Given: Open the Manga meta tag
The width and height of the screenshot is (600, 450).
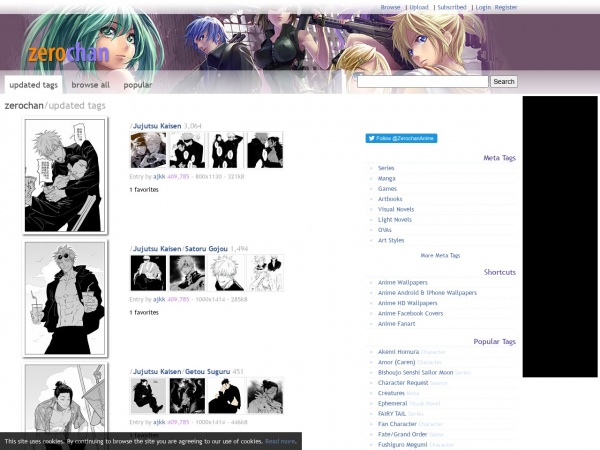Looking at the screenshot, I should pyautogui.click(x=386, y=178).
